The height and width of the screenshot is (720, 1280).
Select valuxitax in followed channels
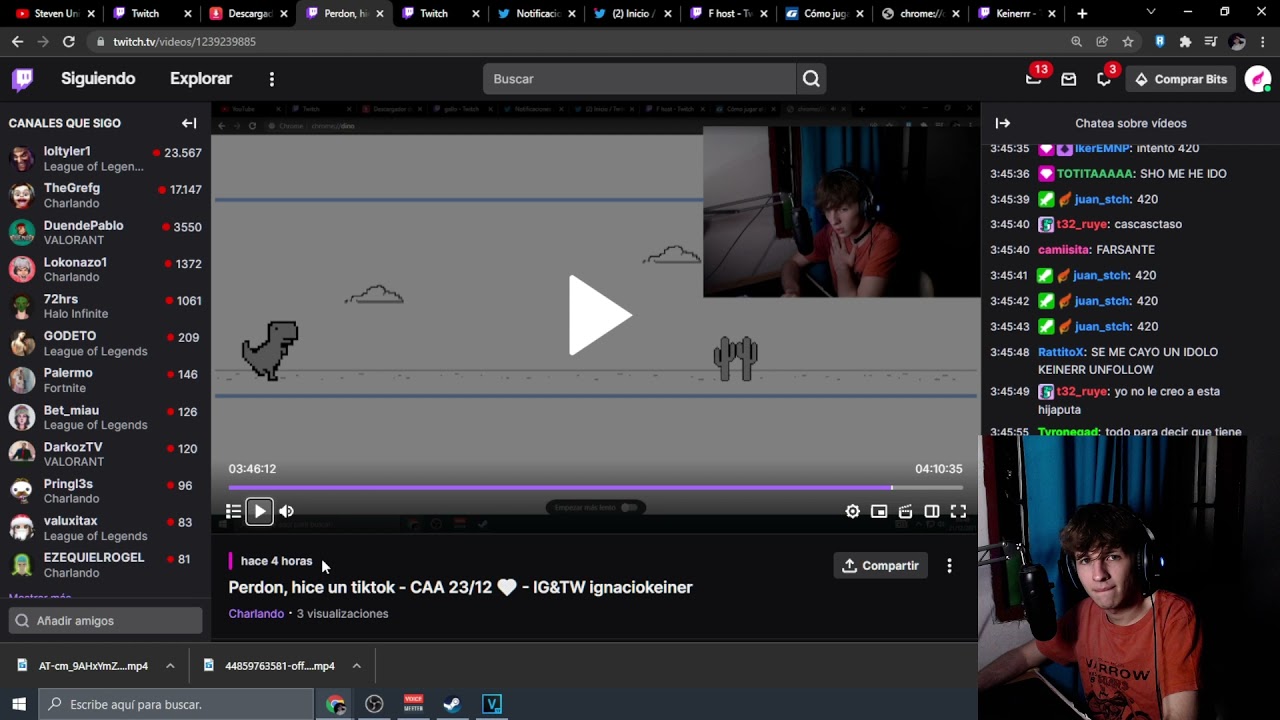(x=105, y=529)
